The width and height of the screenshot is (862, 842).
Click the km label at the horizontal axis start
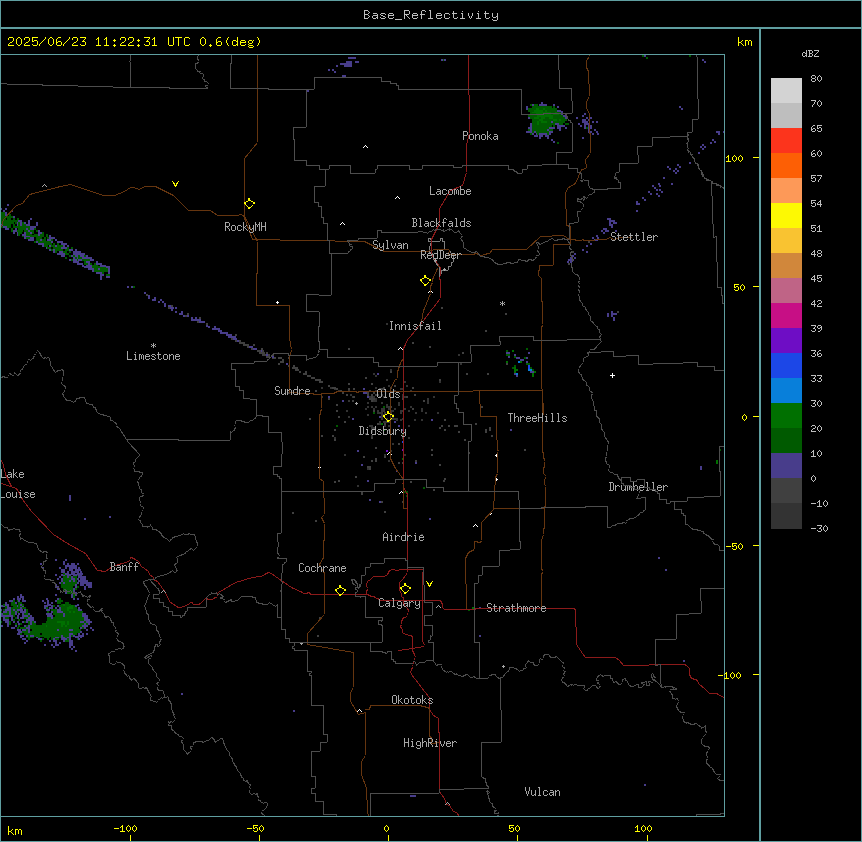click(15, 830)
